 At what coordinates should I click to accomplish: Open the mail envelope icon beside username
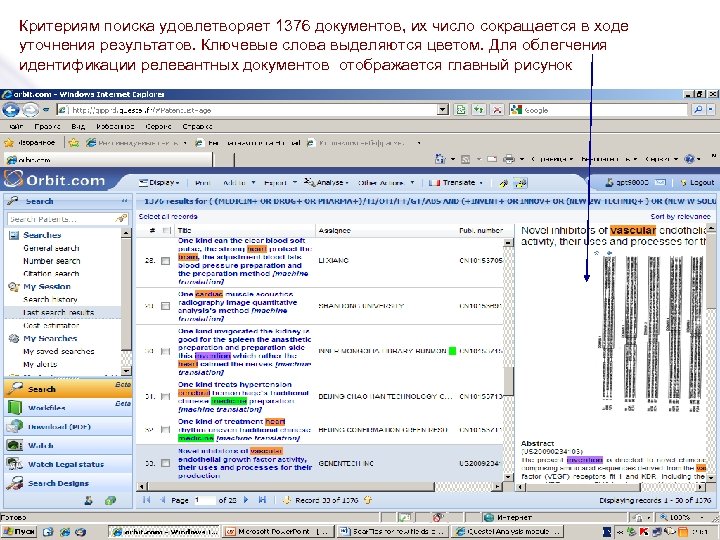[660, 182]
